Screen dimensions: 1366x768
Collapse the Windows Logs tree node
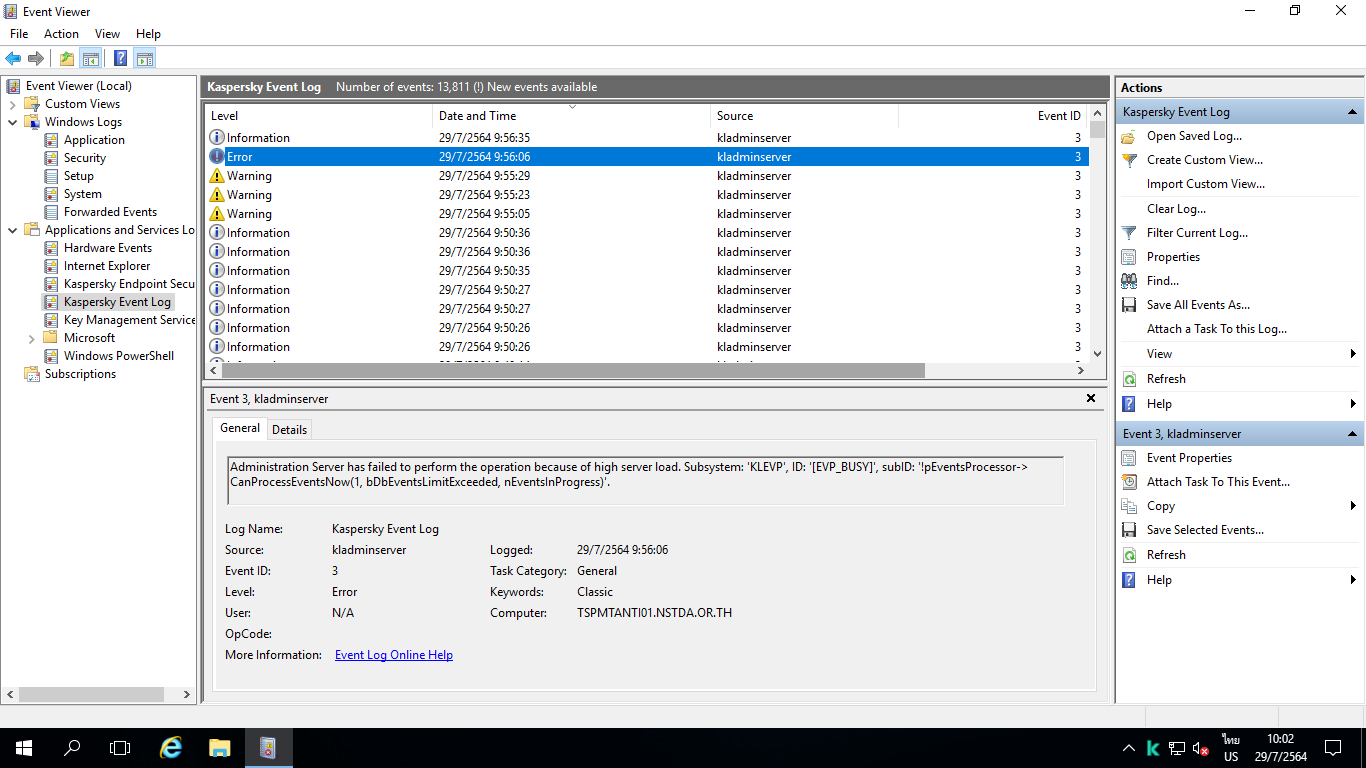click(x=12, y=122)
